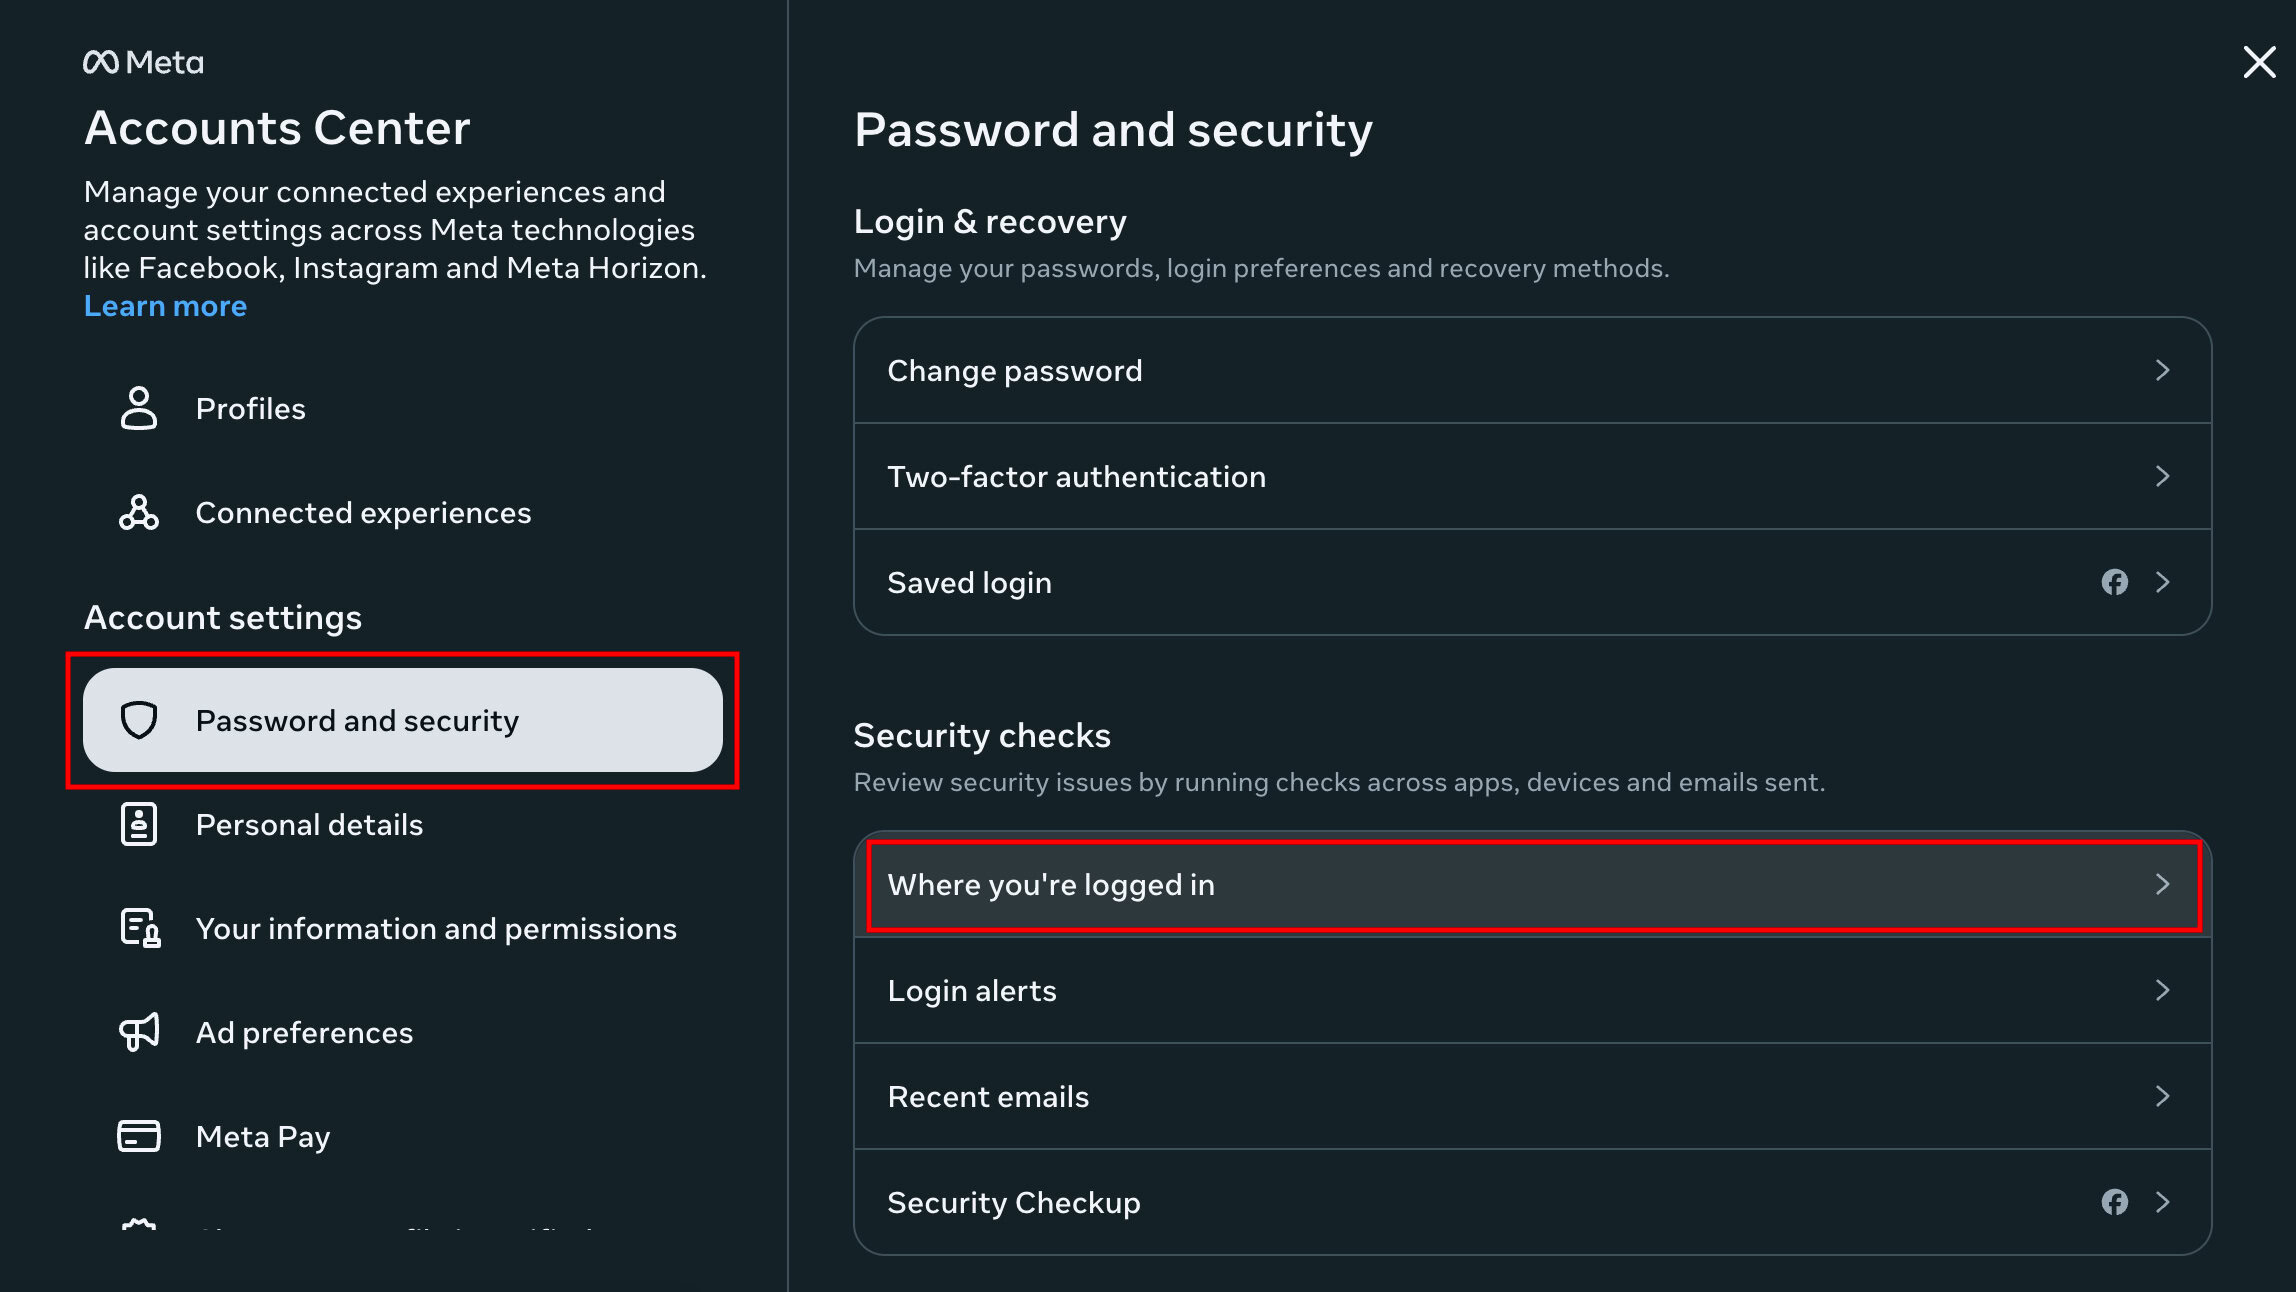Click the Ad preferences megaphone icon

pos(139,1032)
